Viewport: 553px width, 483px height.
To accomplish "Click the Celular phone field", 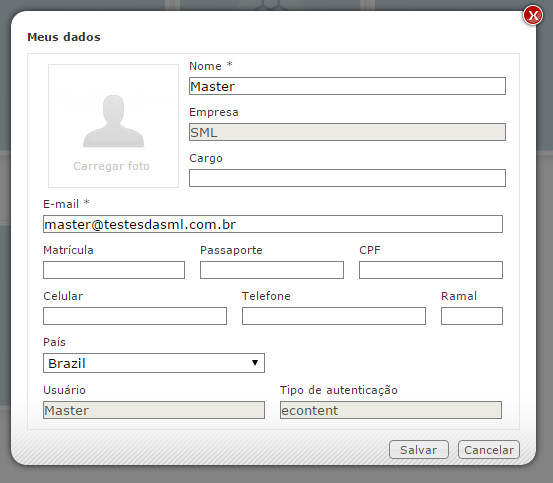I will pyautogui.click(x=135, y=316).
